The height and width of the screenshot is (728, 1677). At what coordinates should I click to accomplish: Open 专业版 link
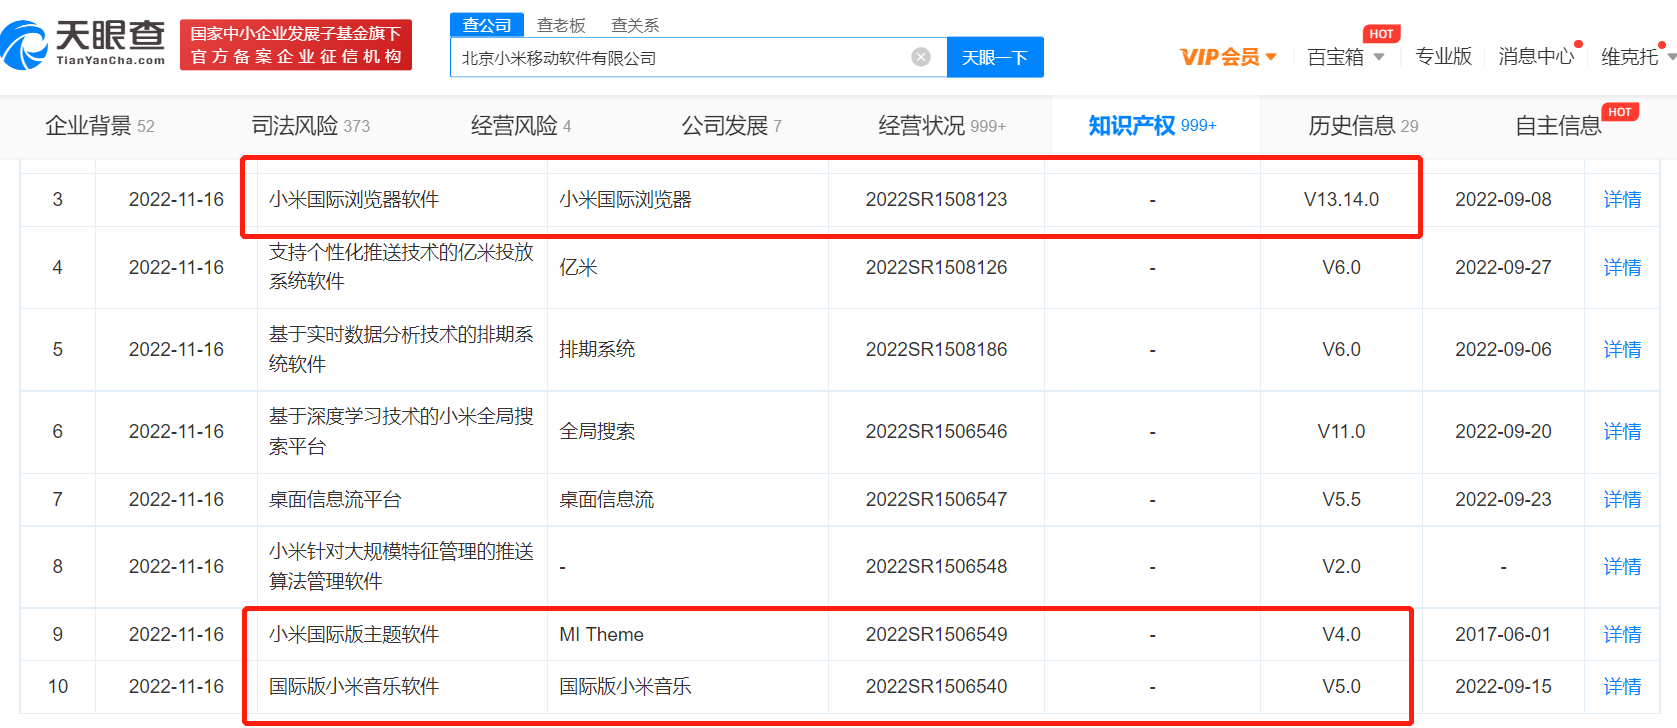(x=1443, y=57)
